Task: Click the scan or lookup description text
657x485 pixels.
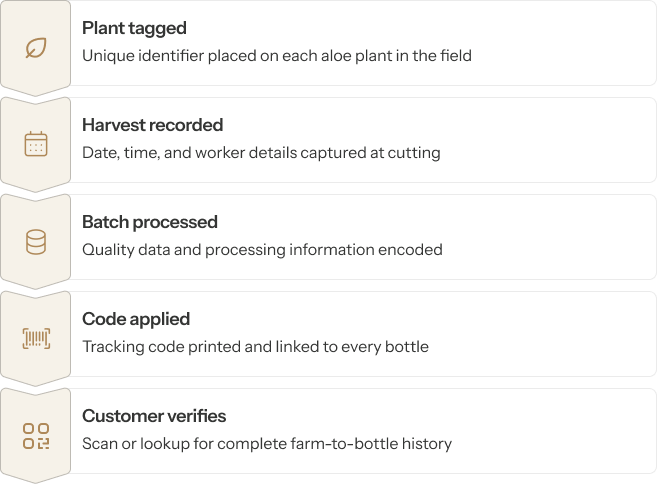Action: (267, 444)
